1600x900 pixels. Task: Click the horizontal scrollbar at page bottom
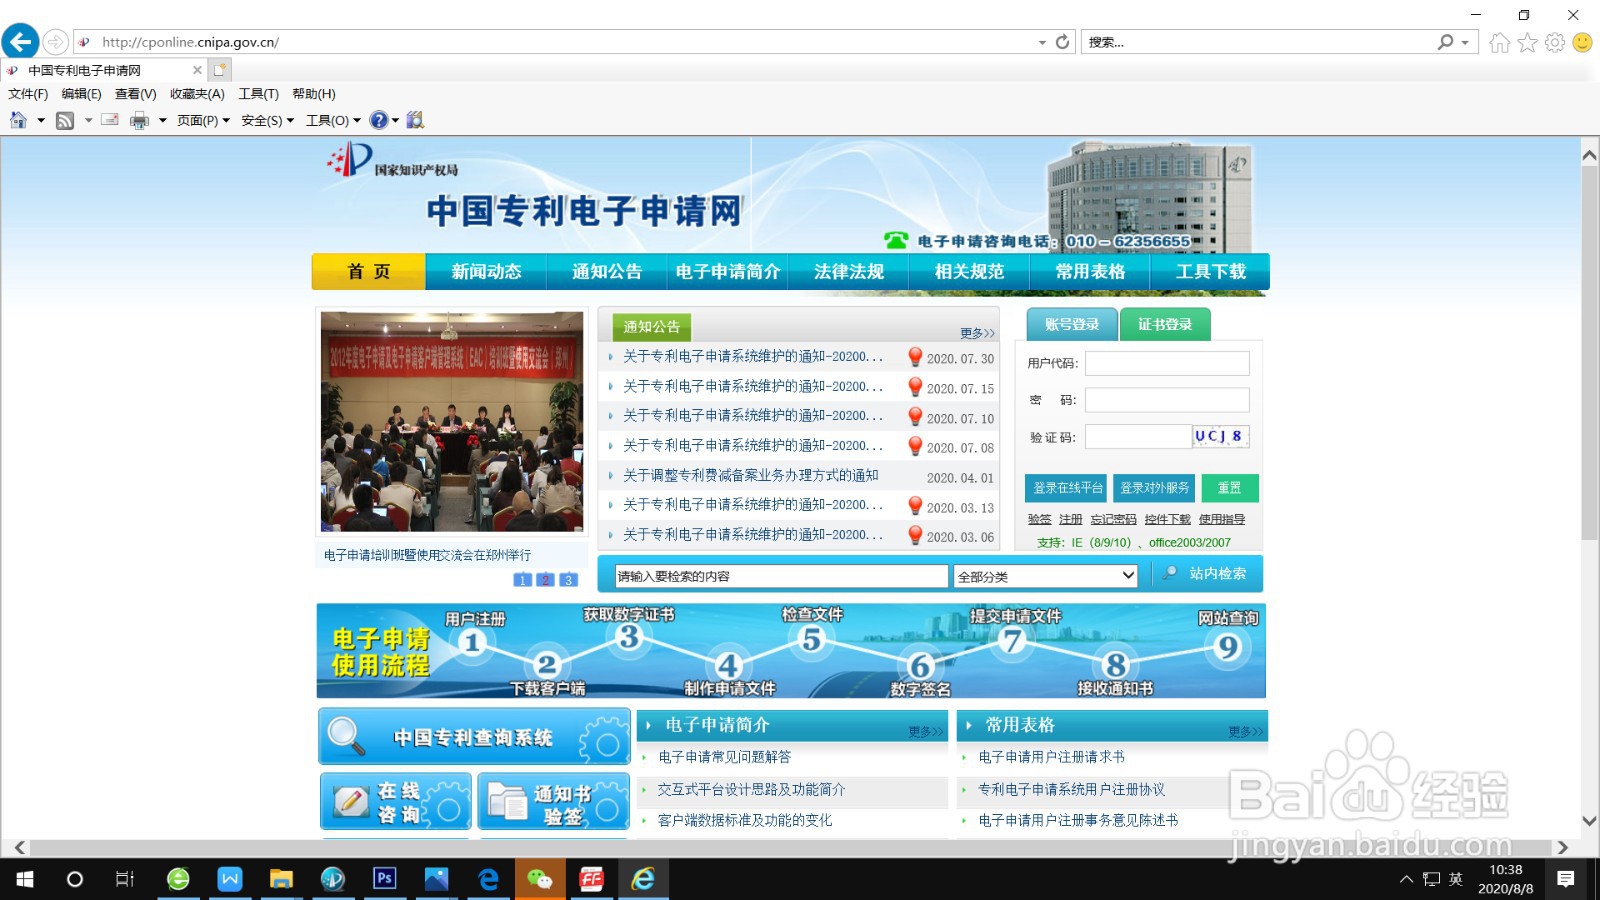(x=789, y=847)
